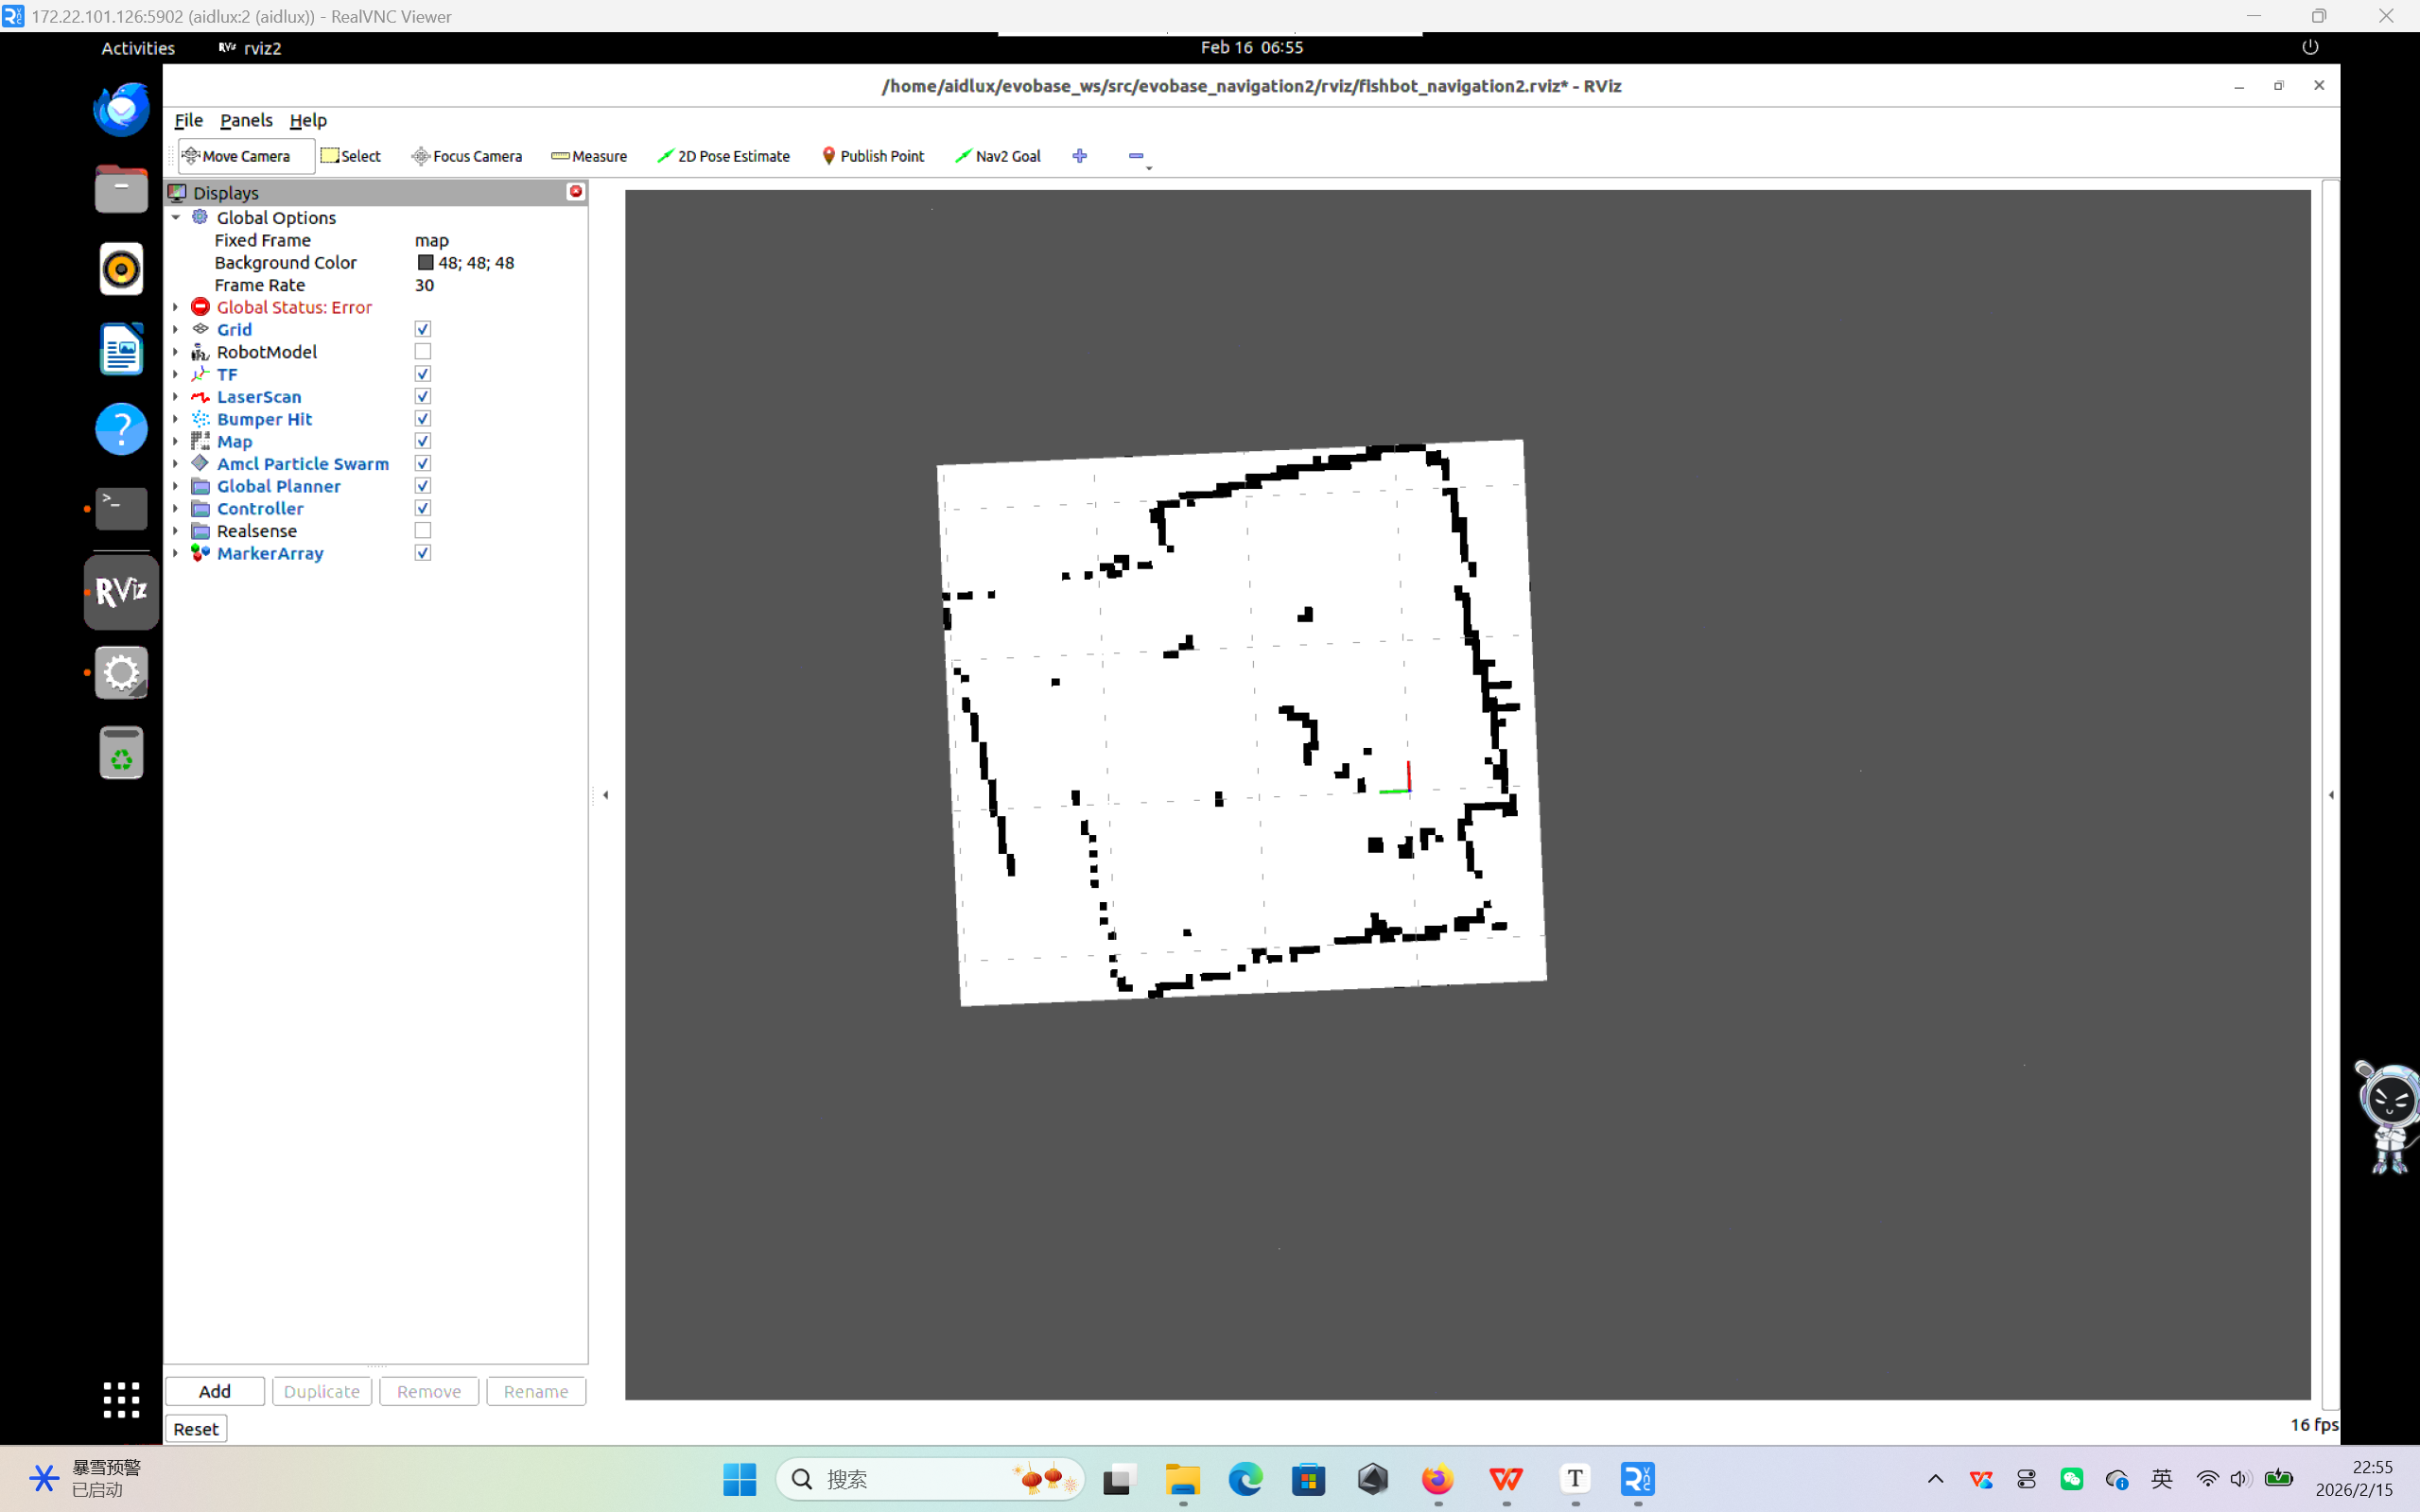This screenshot has width=2420, height=1512.
Task: Open the File menu
Action: click(x=188, y=120)
